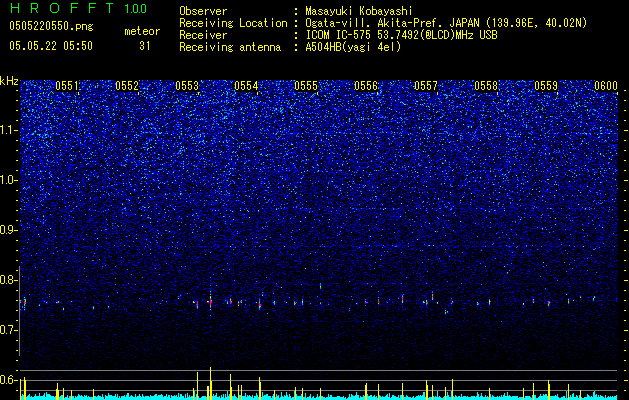The width and height of the screenshot is (629, 400).
Task: Click the Observer label
Action: [x=203, y=11]
